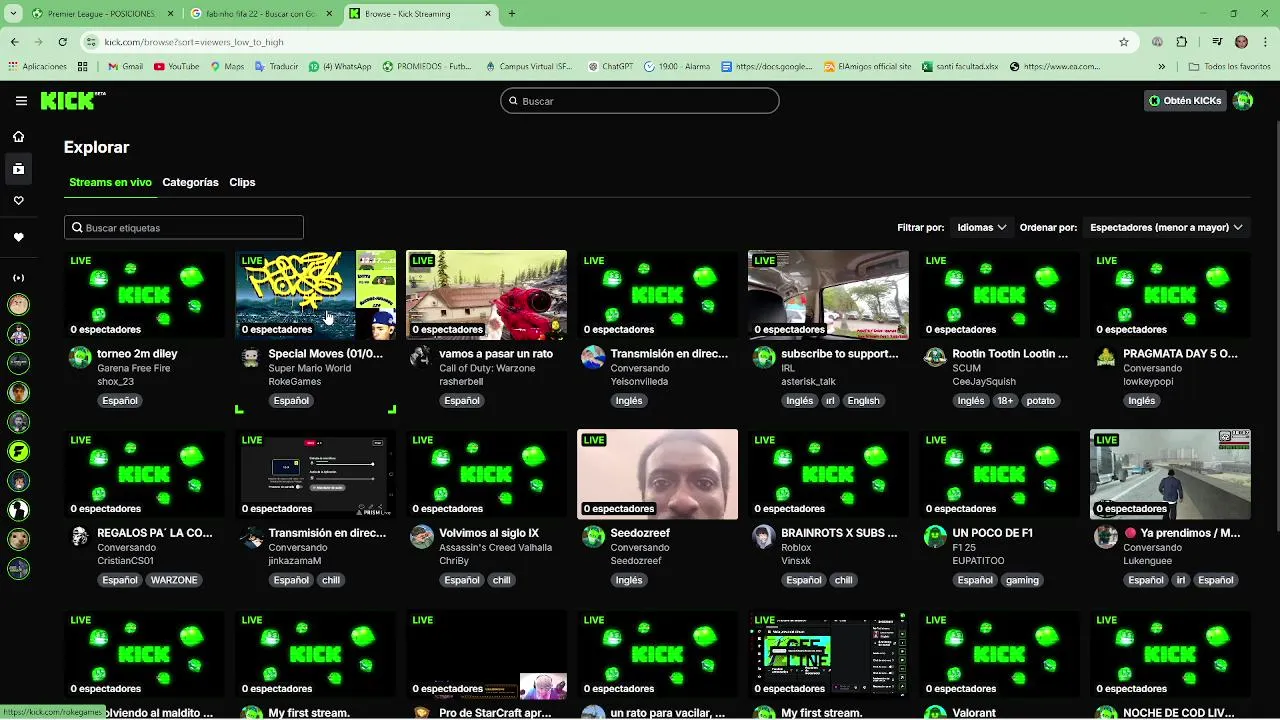Open the Espectadores (menor a mayor) sort dropdown
Screen dimensions: 1280x720
click(1166, 227)
